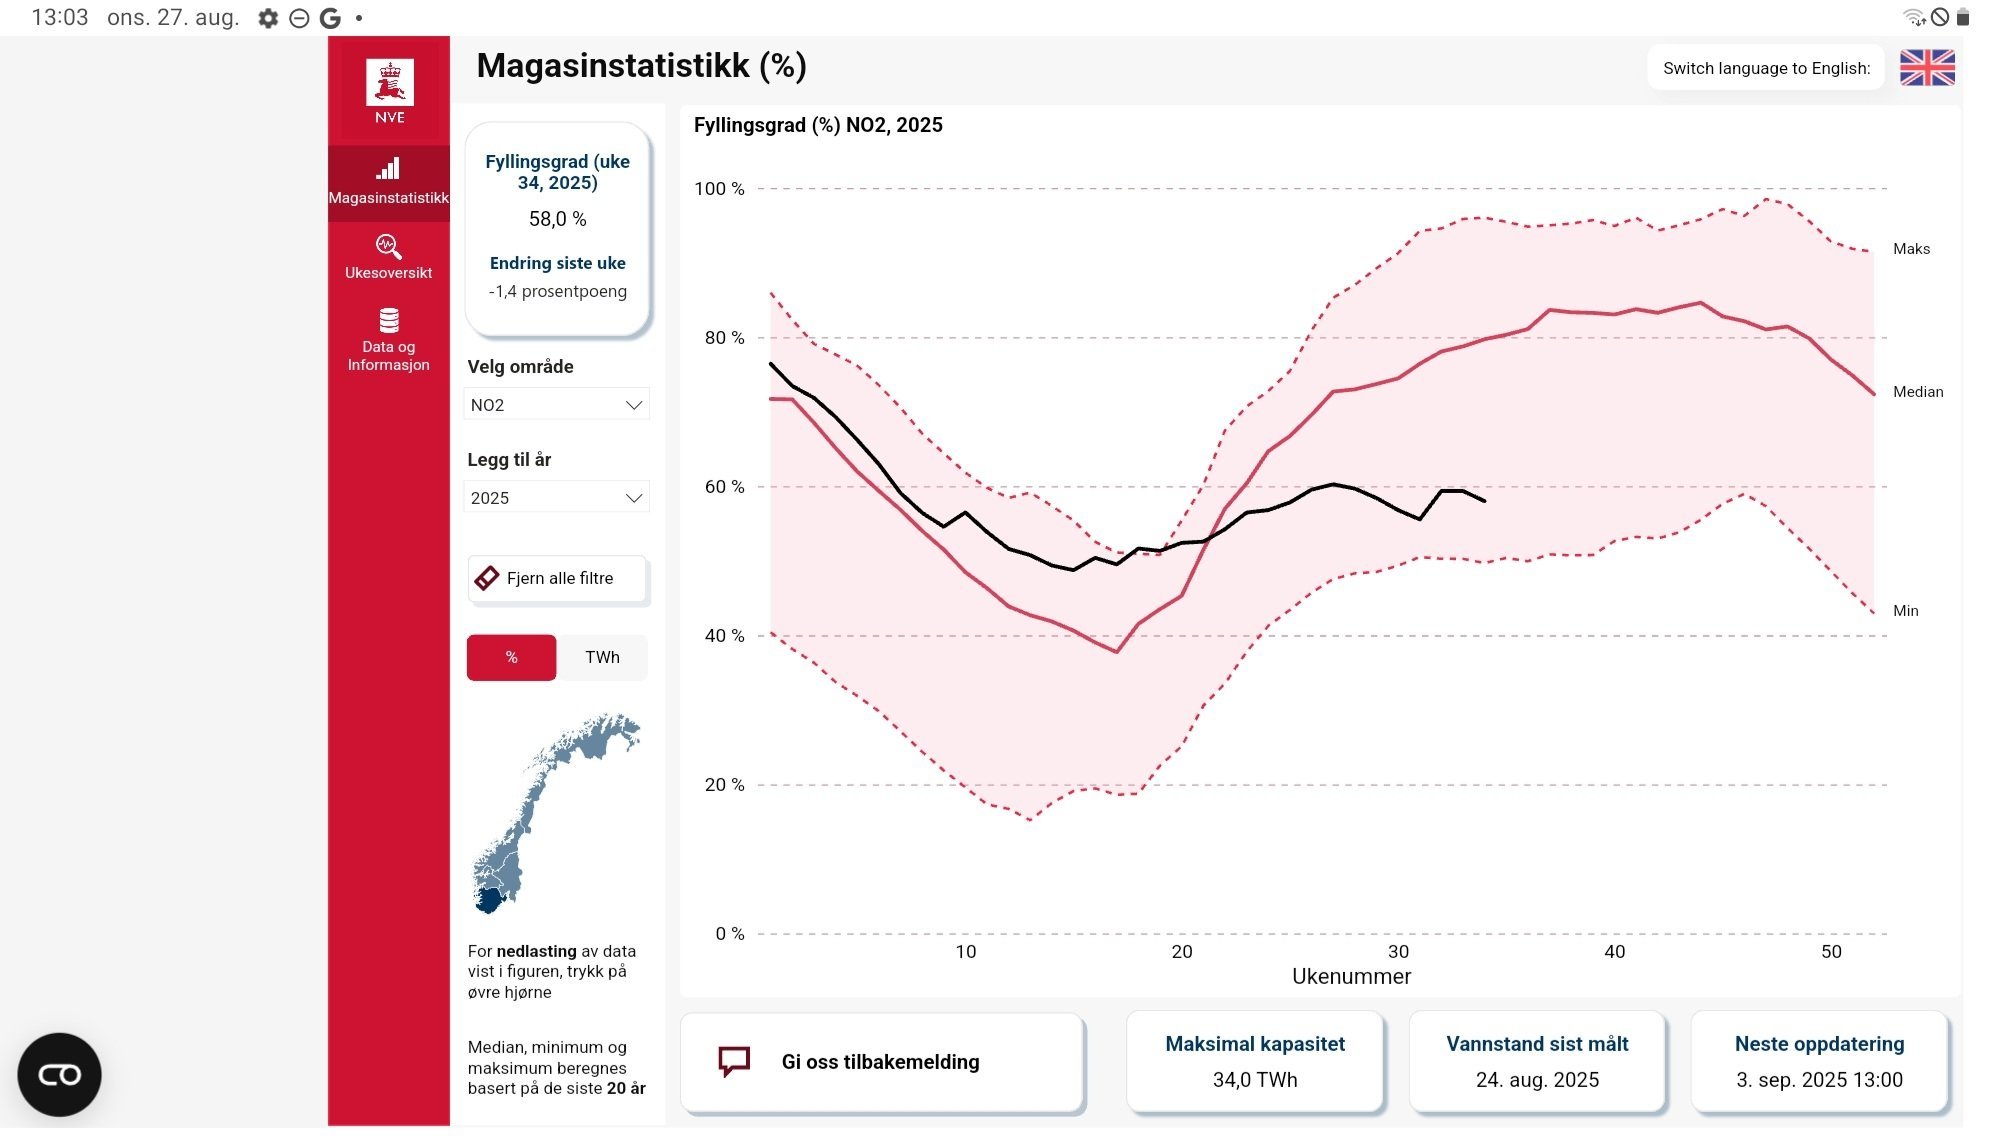Switch unit toggle to TWh
The height and width of the screenshot is (1139, 2000).
coord(602,657)
